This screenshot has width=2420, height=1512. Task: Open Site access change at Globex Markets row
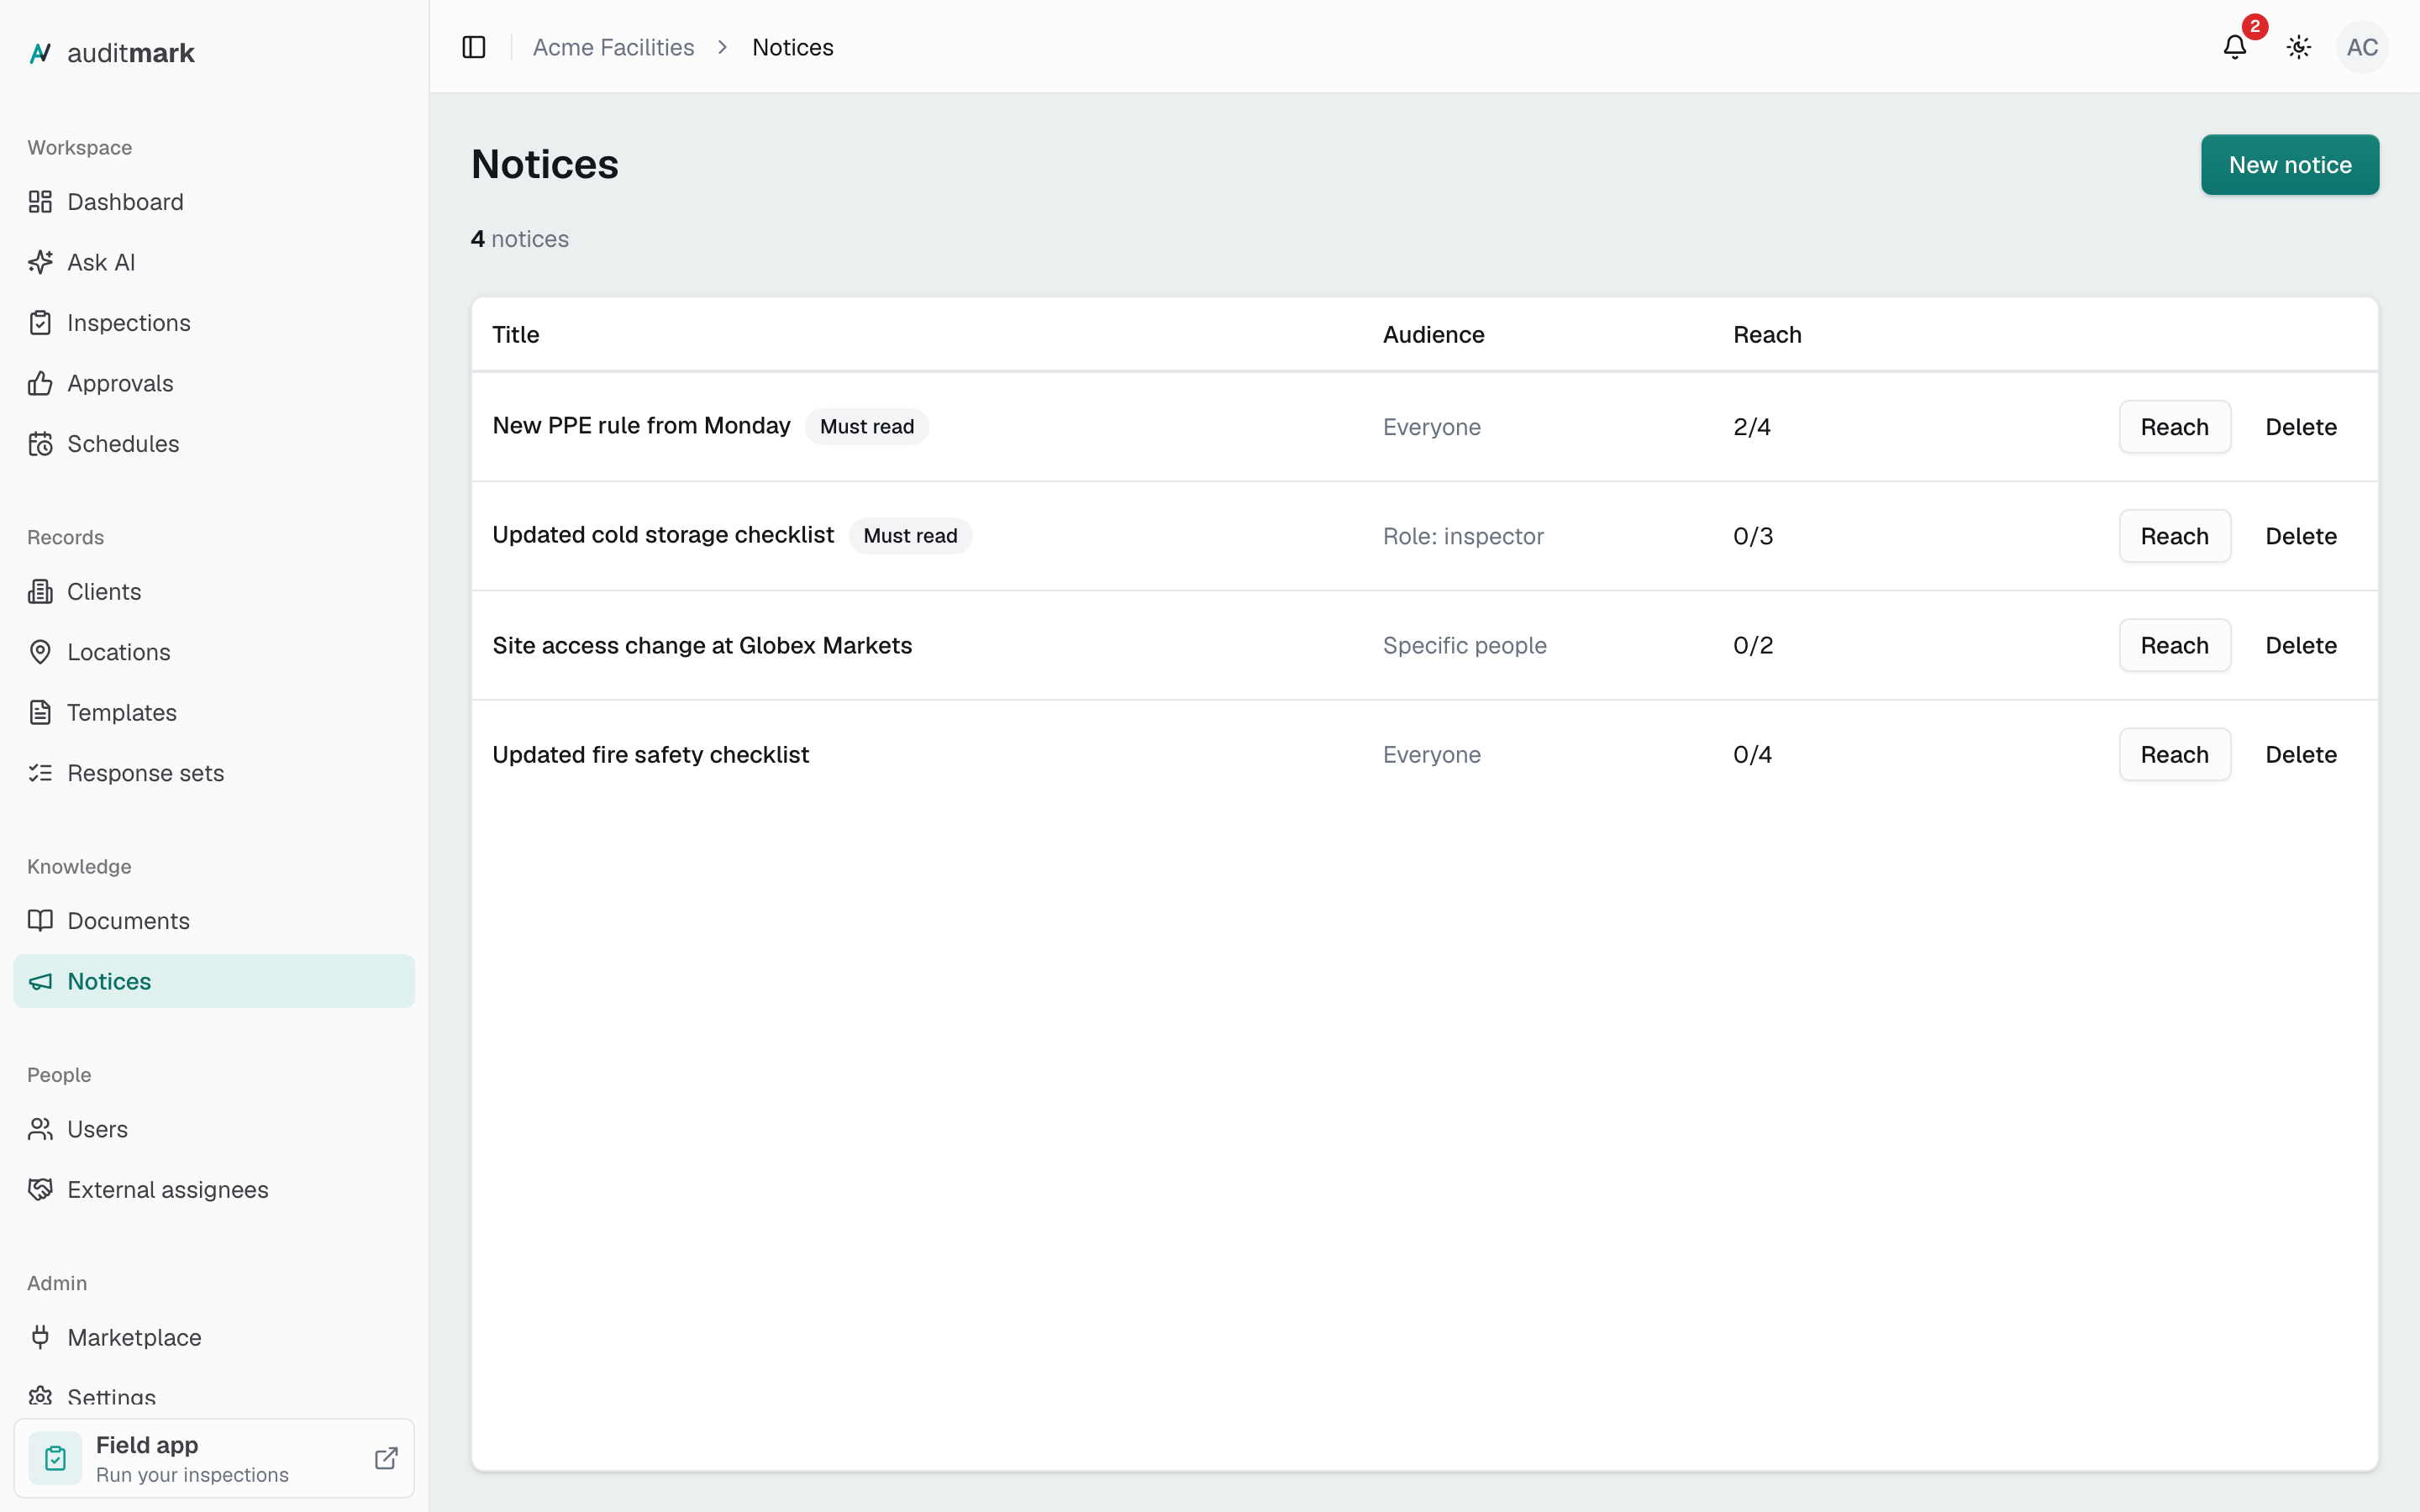tap(1425, 646)
